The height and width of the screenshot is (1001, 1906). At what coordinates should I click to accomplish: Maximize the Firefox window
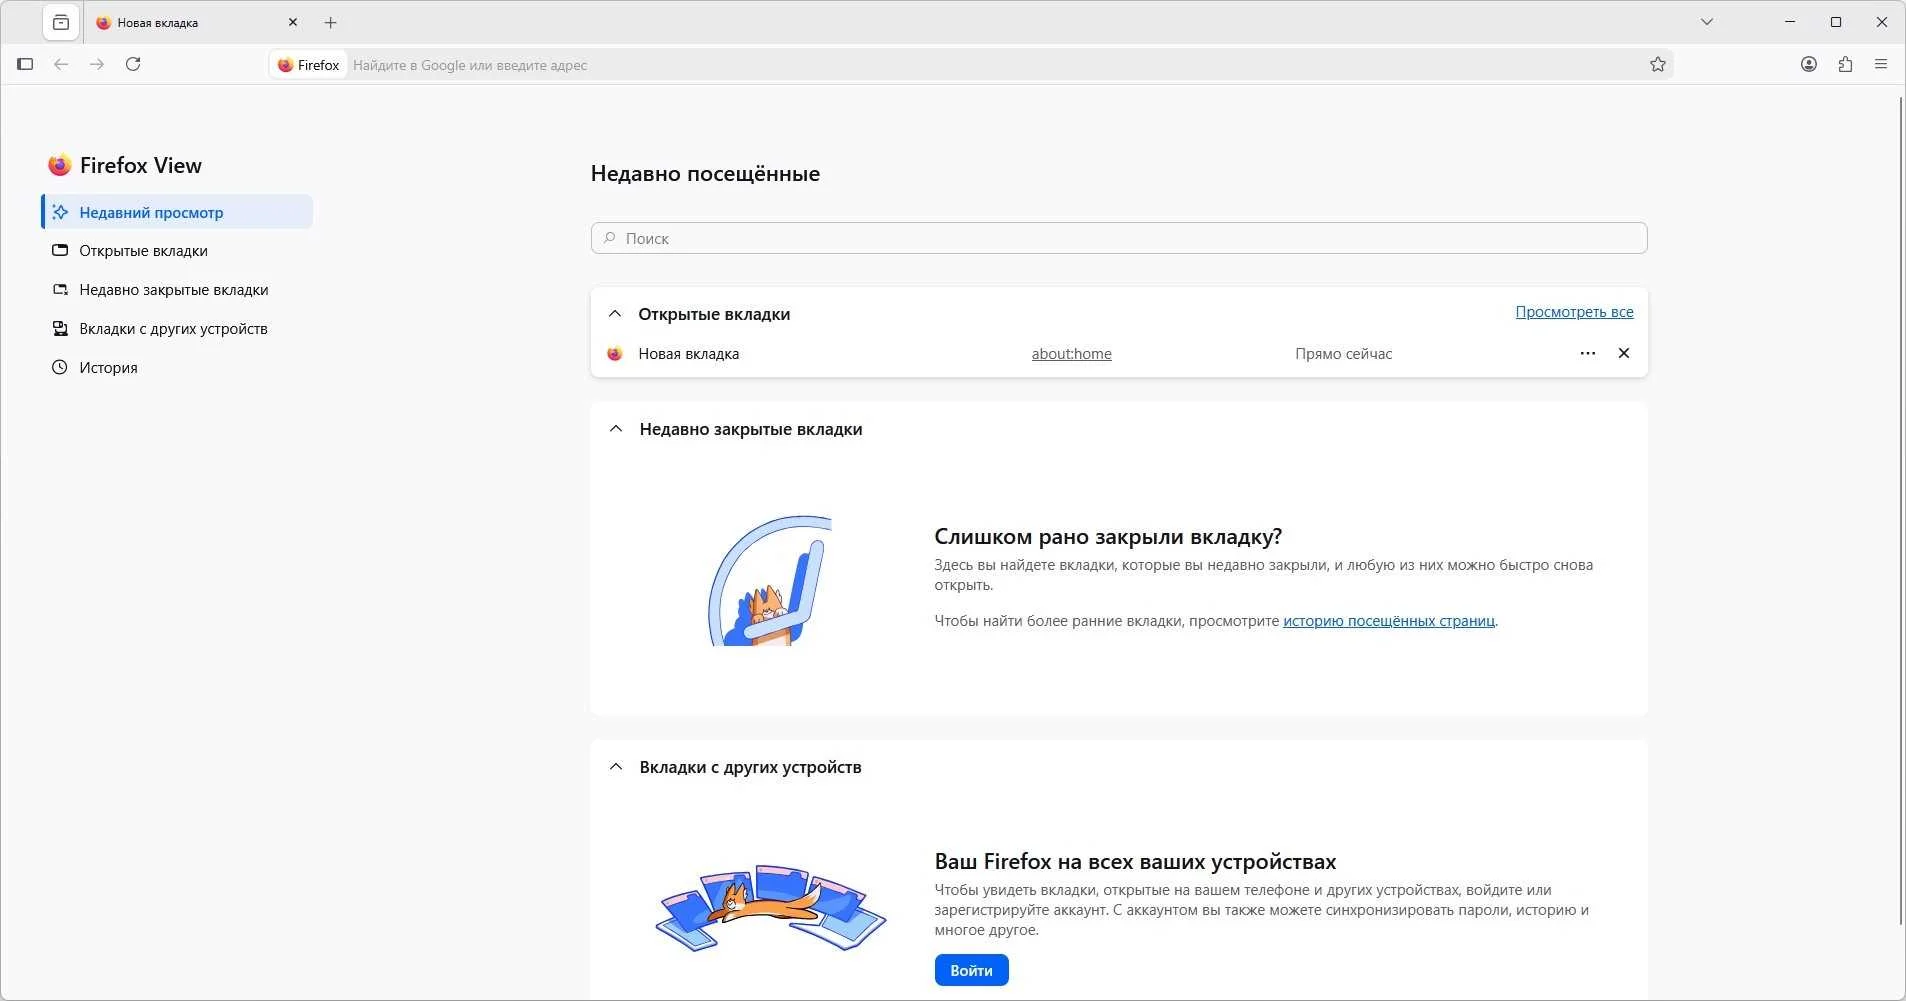(x=1836, y=22)
